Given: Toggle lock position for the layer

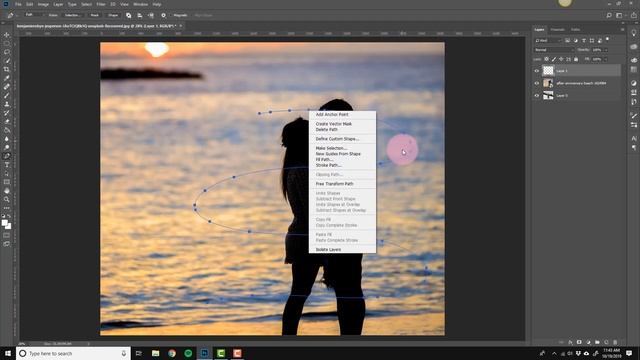Looking at the screenshot, I should (x=561, y=59).
